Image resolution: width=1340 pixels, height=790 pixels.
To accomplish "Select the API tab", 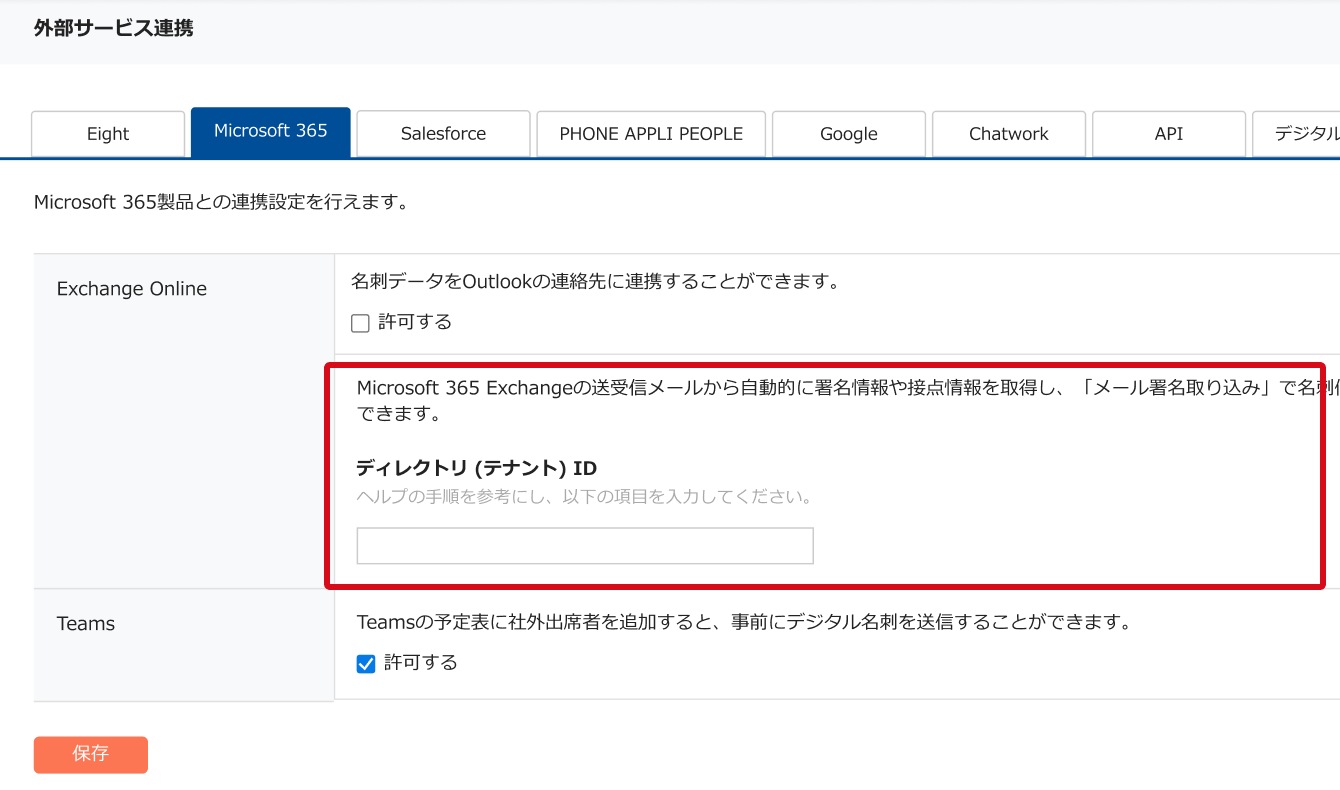I will (x=1168, y=134).
